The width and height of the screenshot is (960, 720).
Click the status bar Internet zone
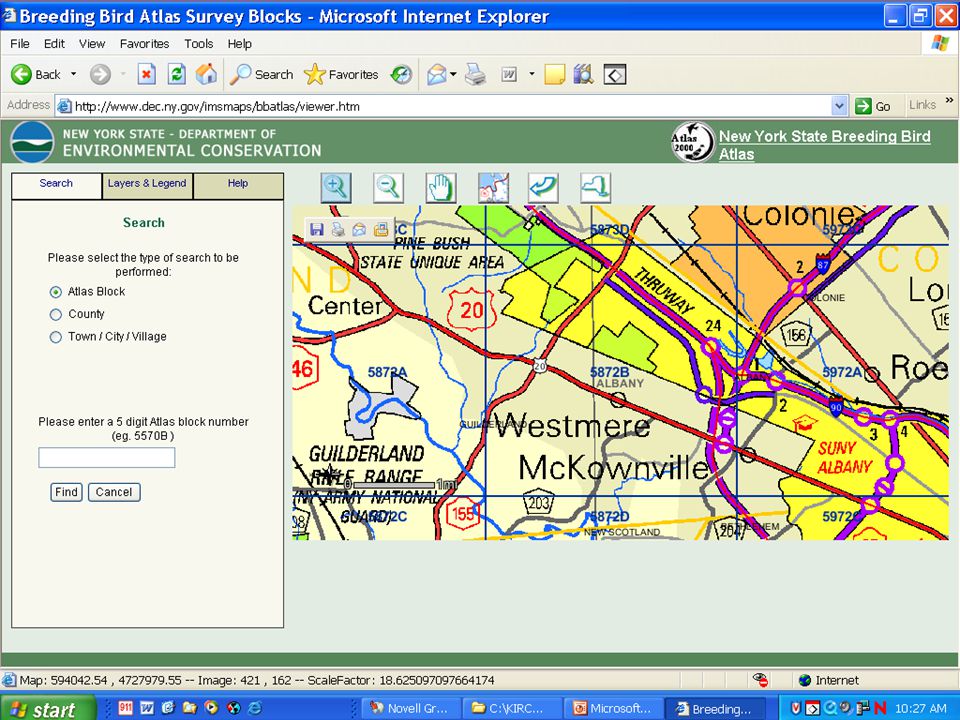(x=828, y=680)
